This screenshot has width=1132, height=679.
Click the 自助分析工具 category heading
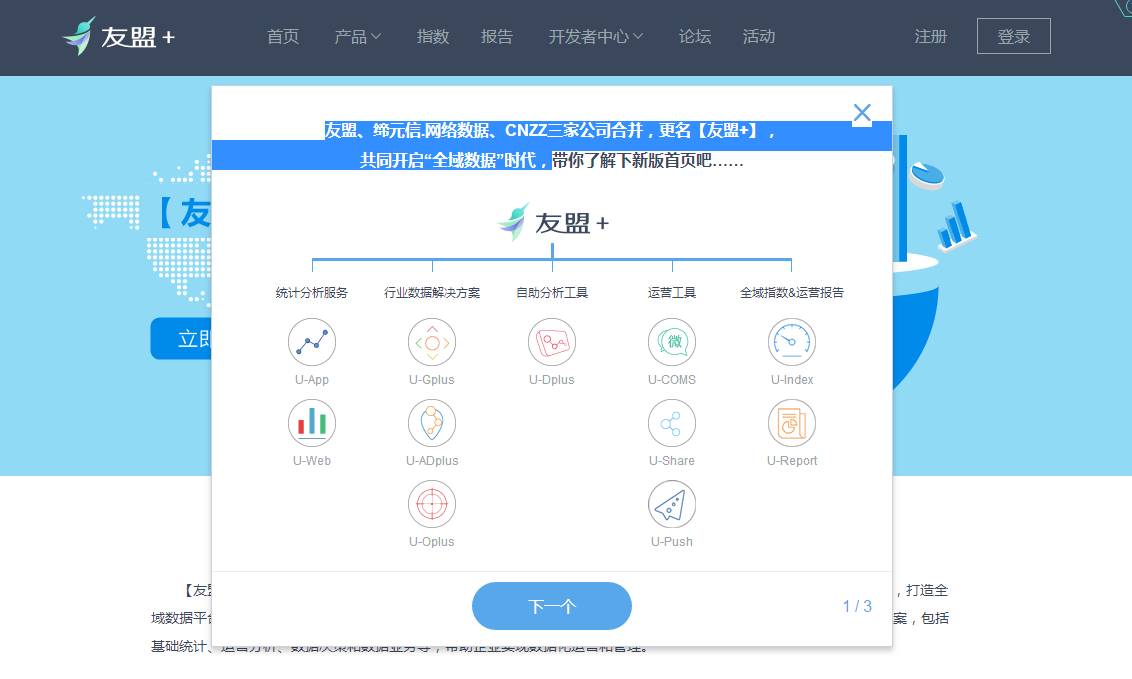pyautogui.click(x=552, y=292)
